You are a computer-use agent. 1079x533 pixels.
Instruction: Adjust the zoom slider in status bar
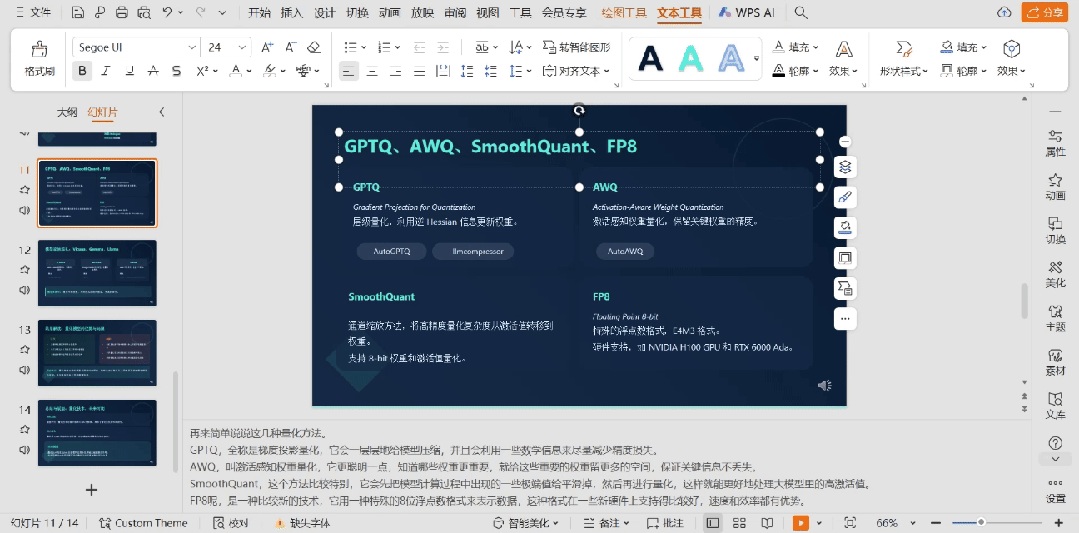[x=981, y=523]
